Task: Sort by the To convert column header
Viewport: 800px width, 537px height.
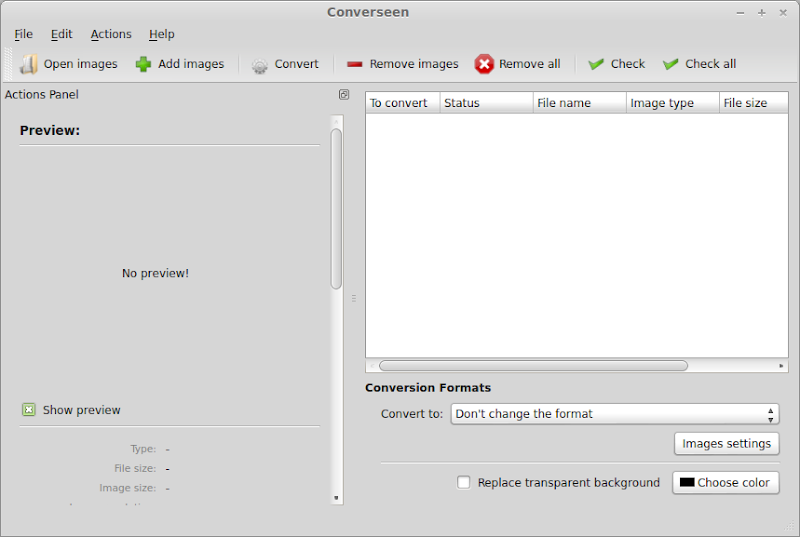Action: [403, 103]
